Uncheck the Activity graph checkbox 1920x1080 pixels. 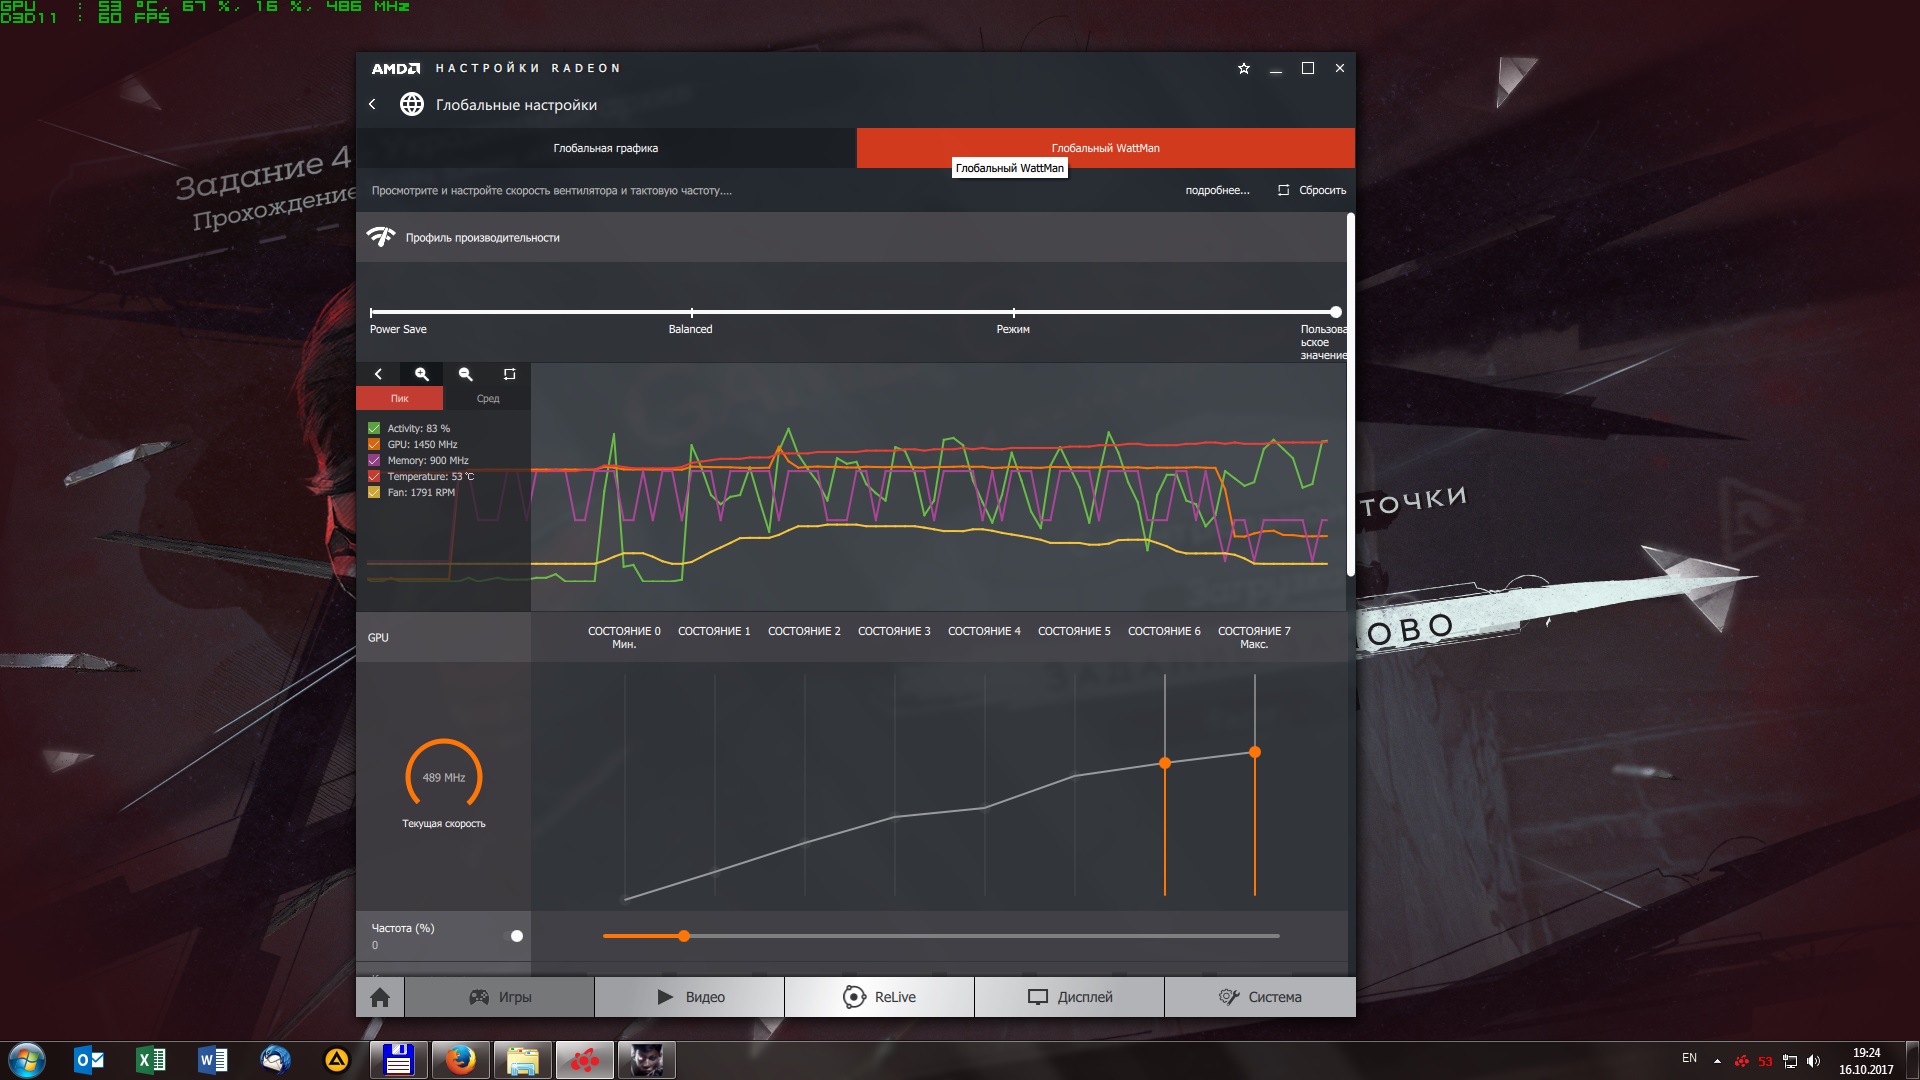click(x=374, y=428)
